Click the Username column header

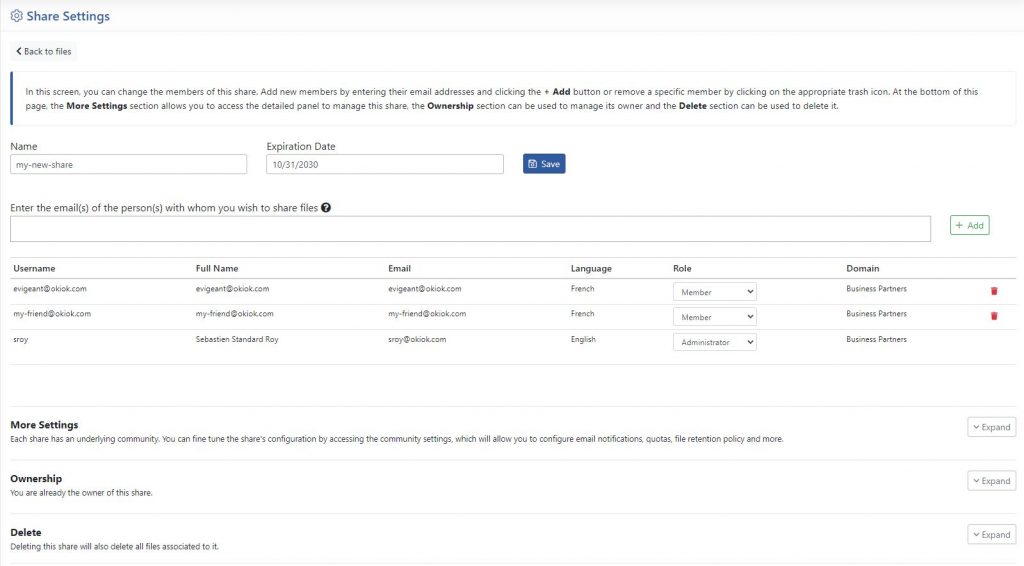[x=34, y=268]
